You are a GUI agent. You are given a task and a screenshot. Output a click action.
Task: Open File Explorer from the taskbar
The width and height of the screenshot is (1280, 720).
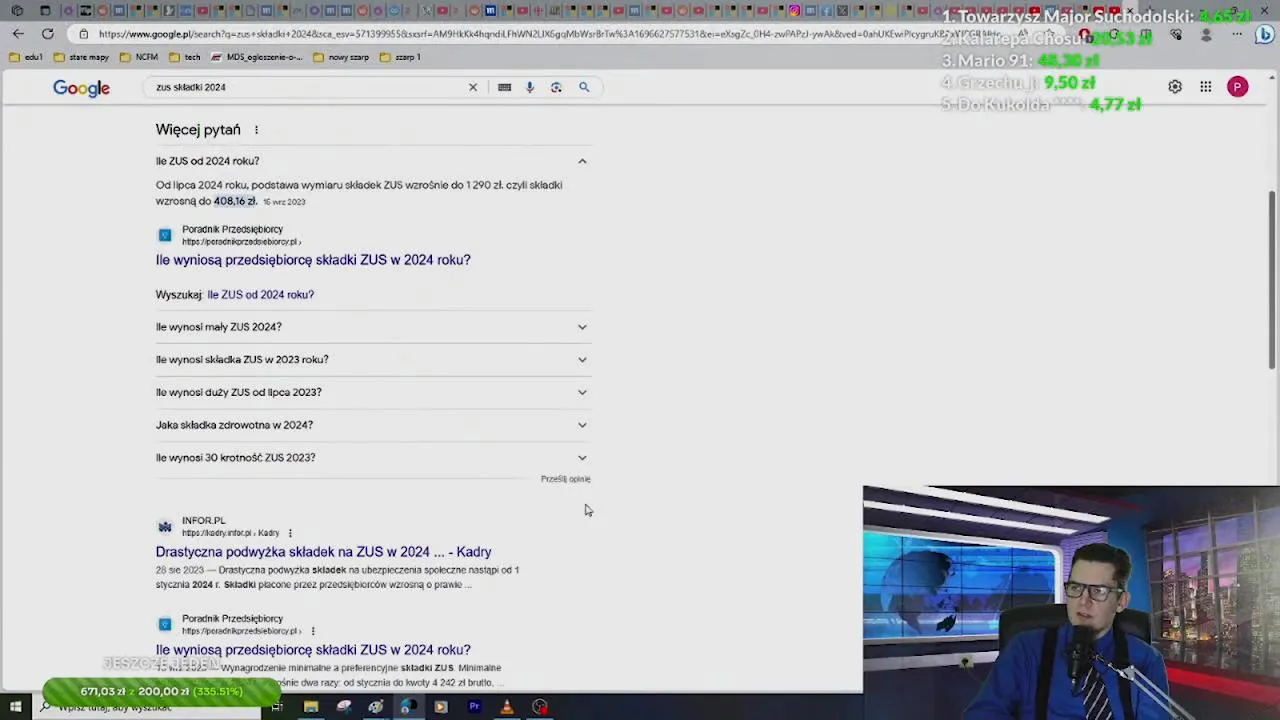click(x=311, y=707)
